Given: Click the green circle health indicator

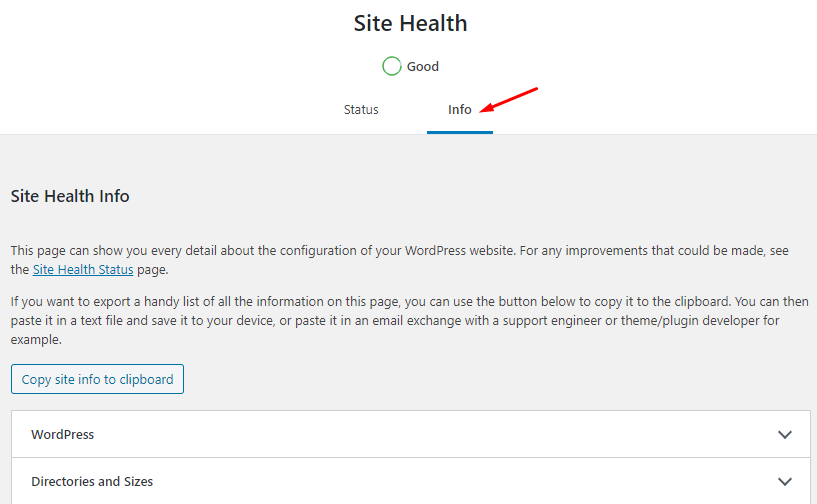Looking at the screenshot, I should click(x=391, y=66).
